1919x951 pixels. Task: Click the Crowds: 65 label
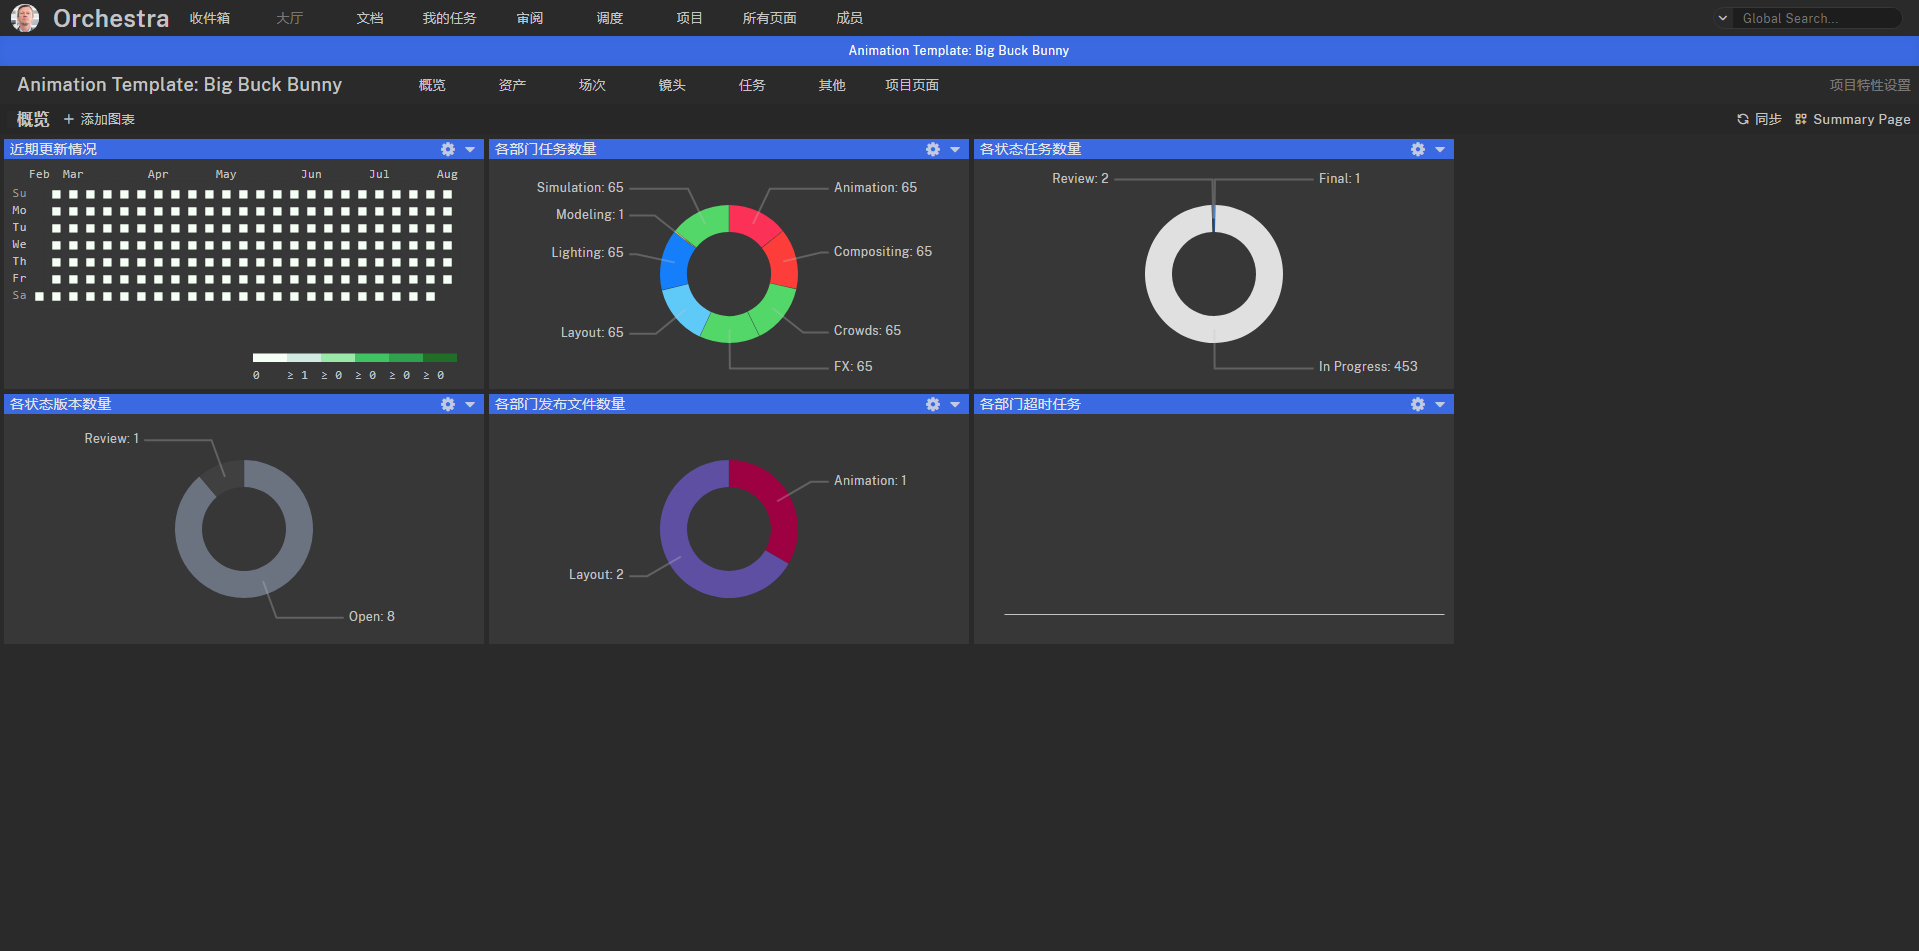coord(867,330)
